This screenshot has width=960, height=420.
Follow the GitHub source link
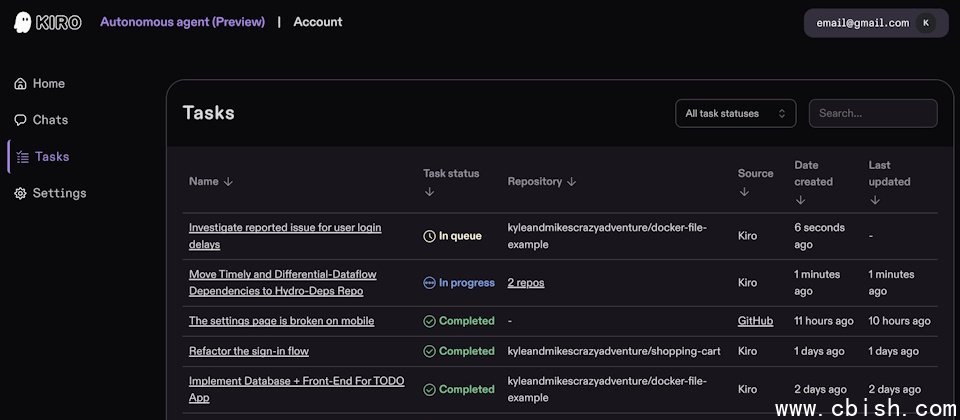pyautogui.click(x=755, y=321)
